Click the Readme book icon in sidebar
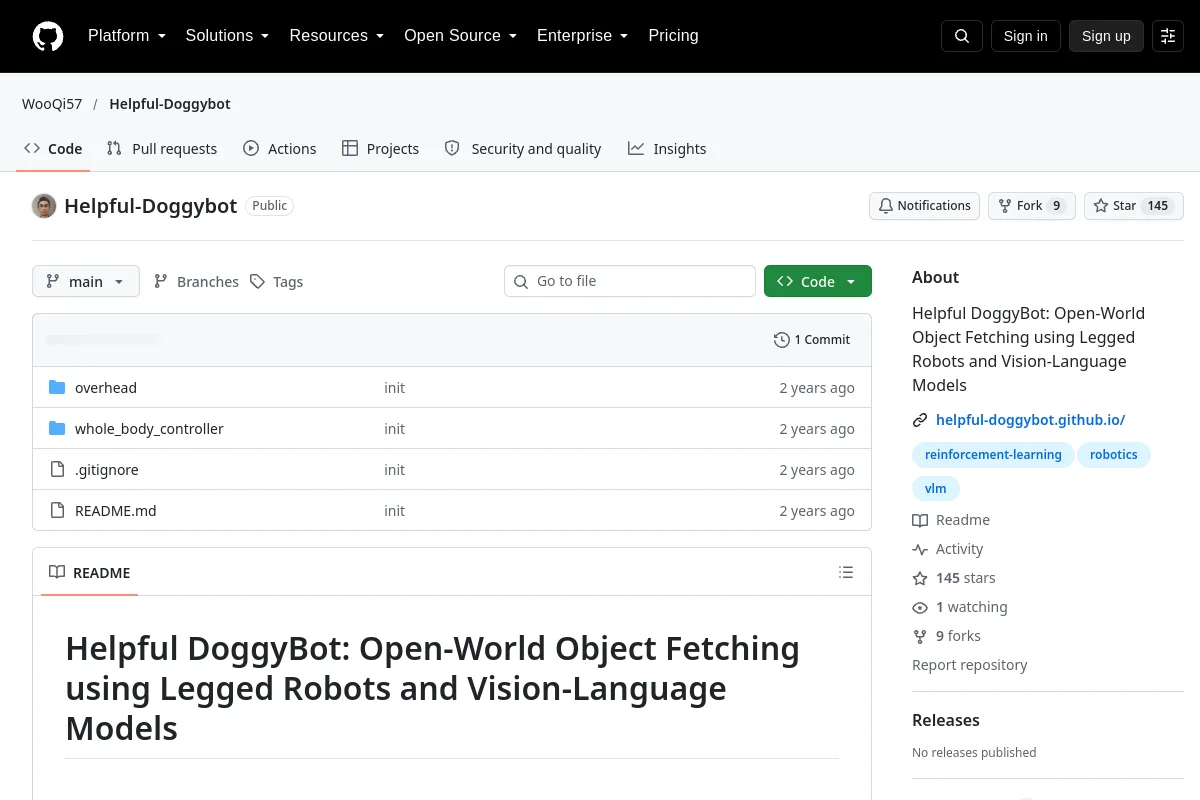Screen dimensions: 1200x800 [x=920, y=520]
